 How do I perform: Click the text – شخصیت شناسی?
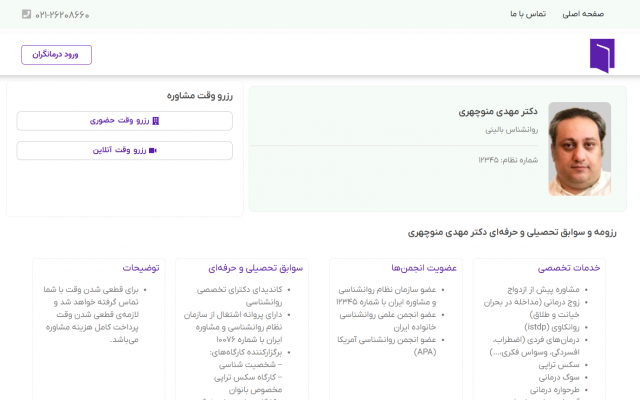pyautogui.click(x=250, y=365)
